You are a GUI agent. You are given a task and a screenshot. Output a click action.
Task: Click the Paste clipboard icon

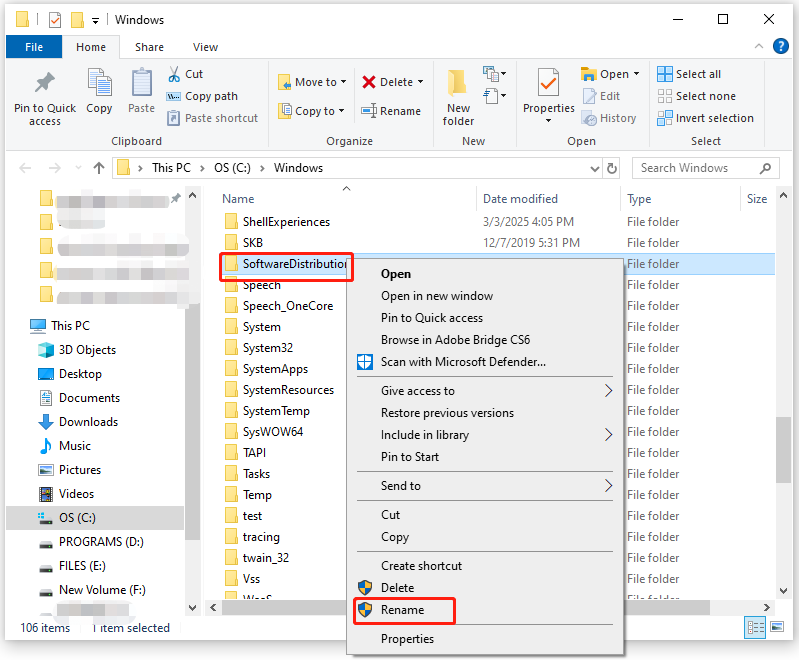pyautogui.click(x=141, y=83)
